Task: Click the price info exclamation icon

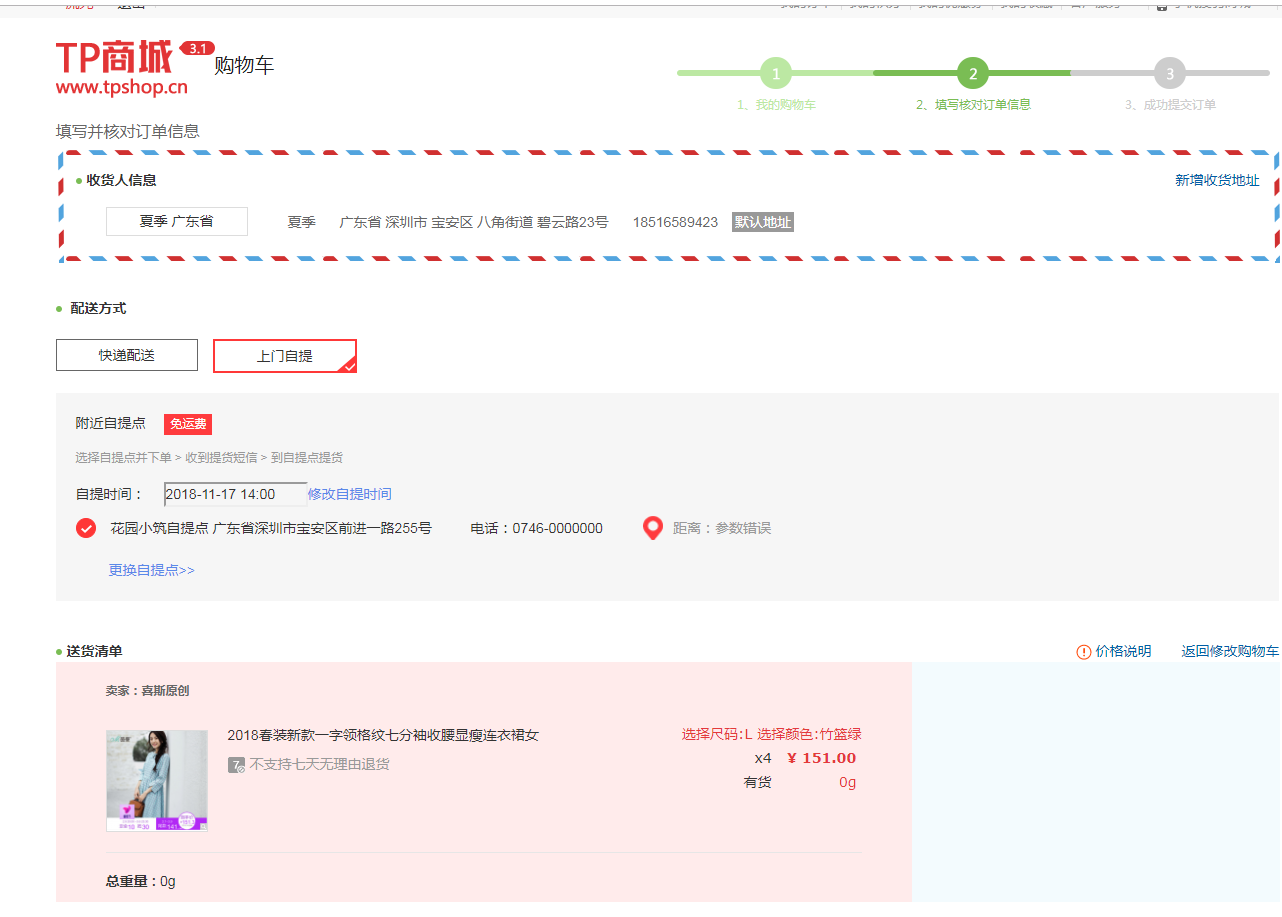Action: click(1084, 652)
